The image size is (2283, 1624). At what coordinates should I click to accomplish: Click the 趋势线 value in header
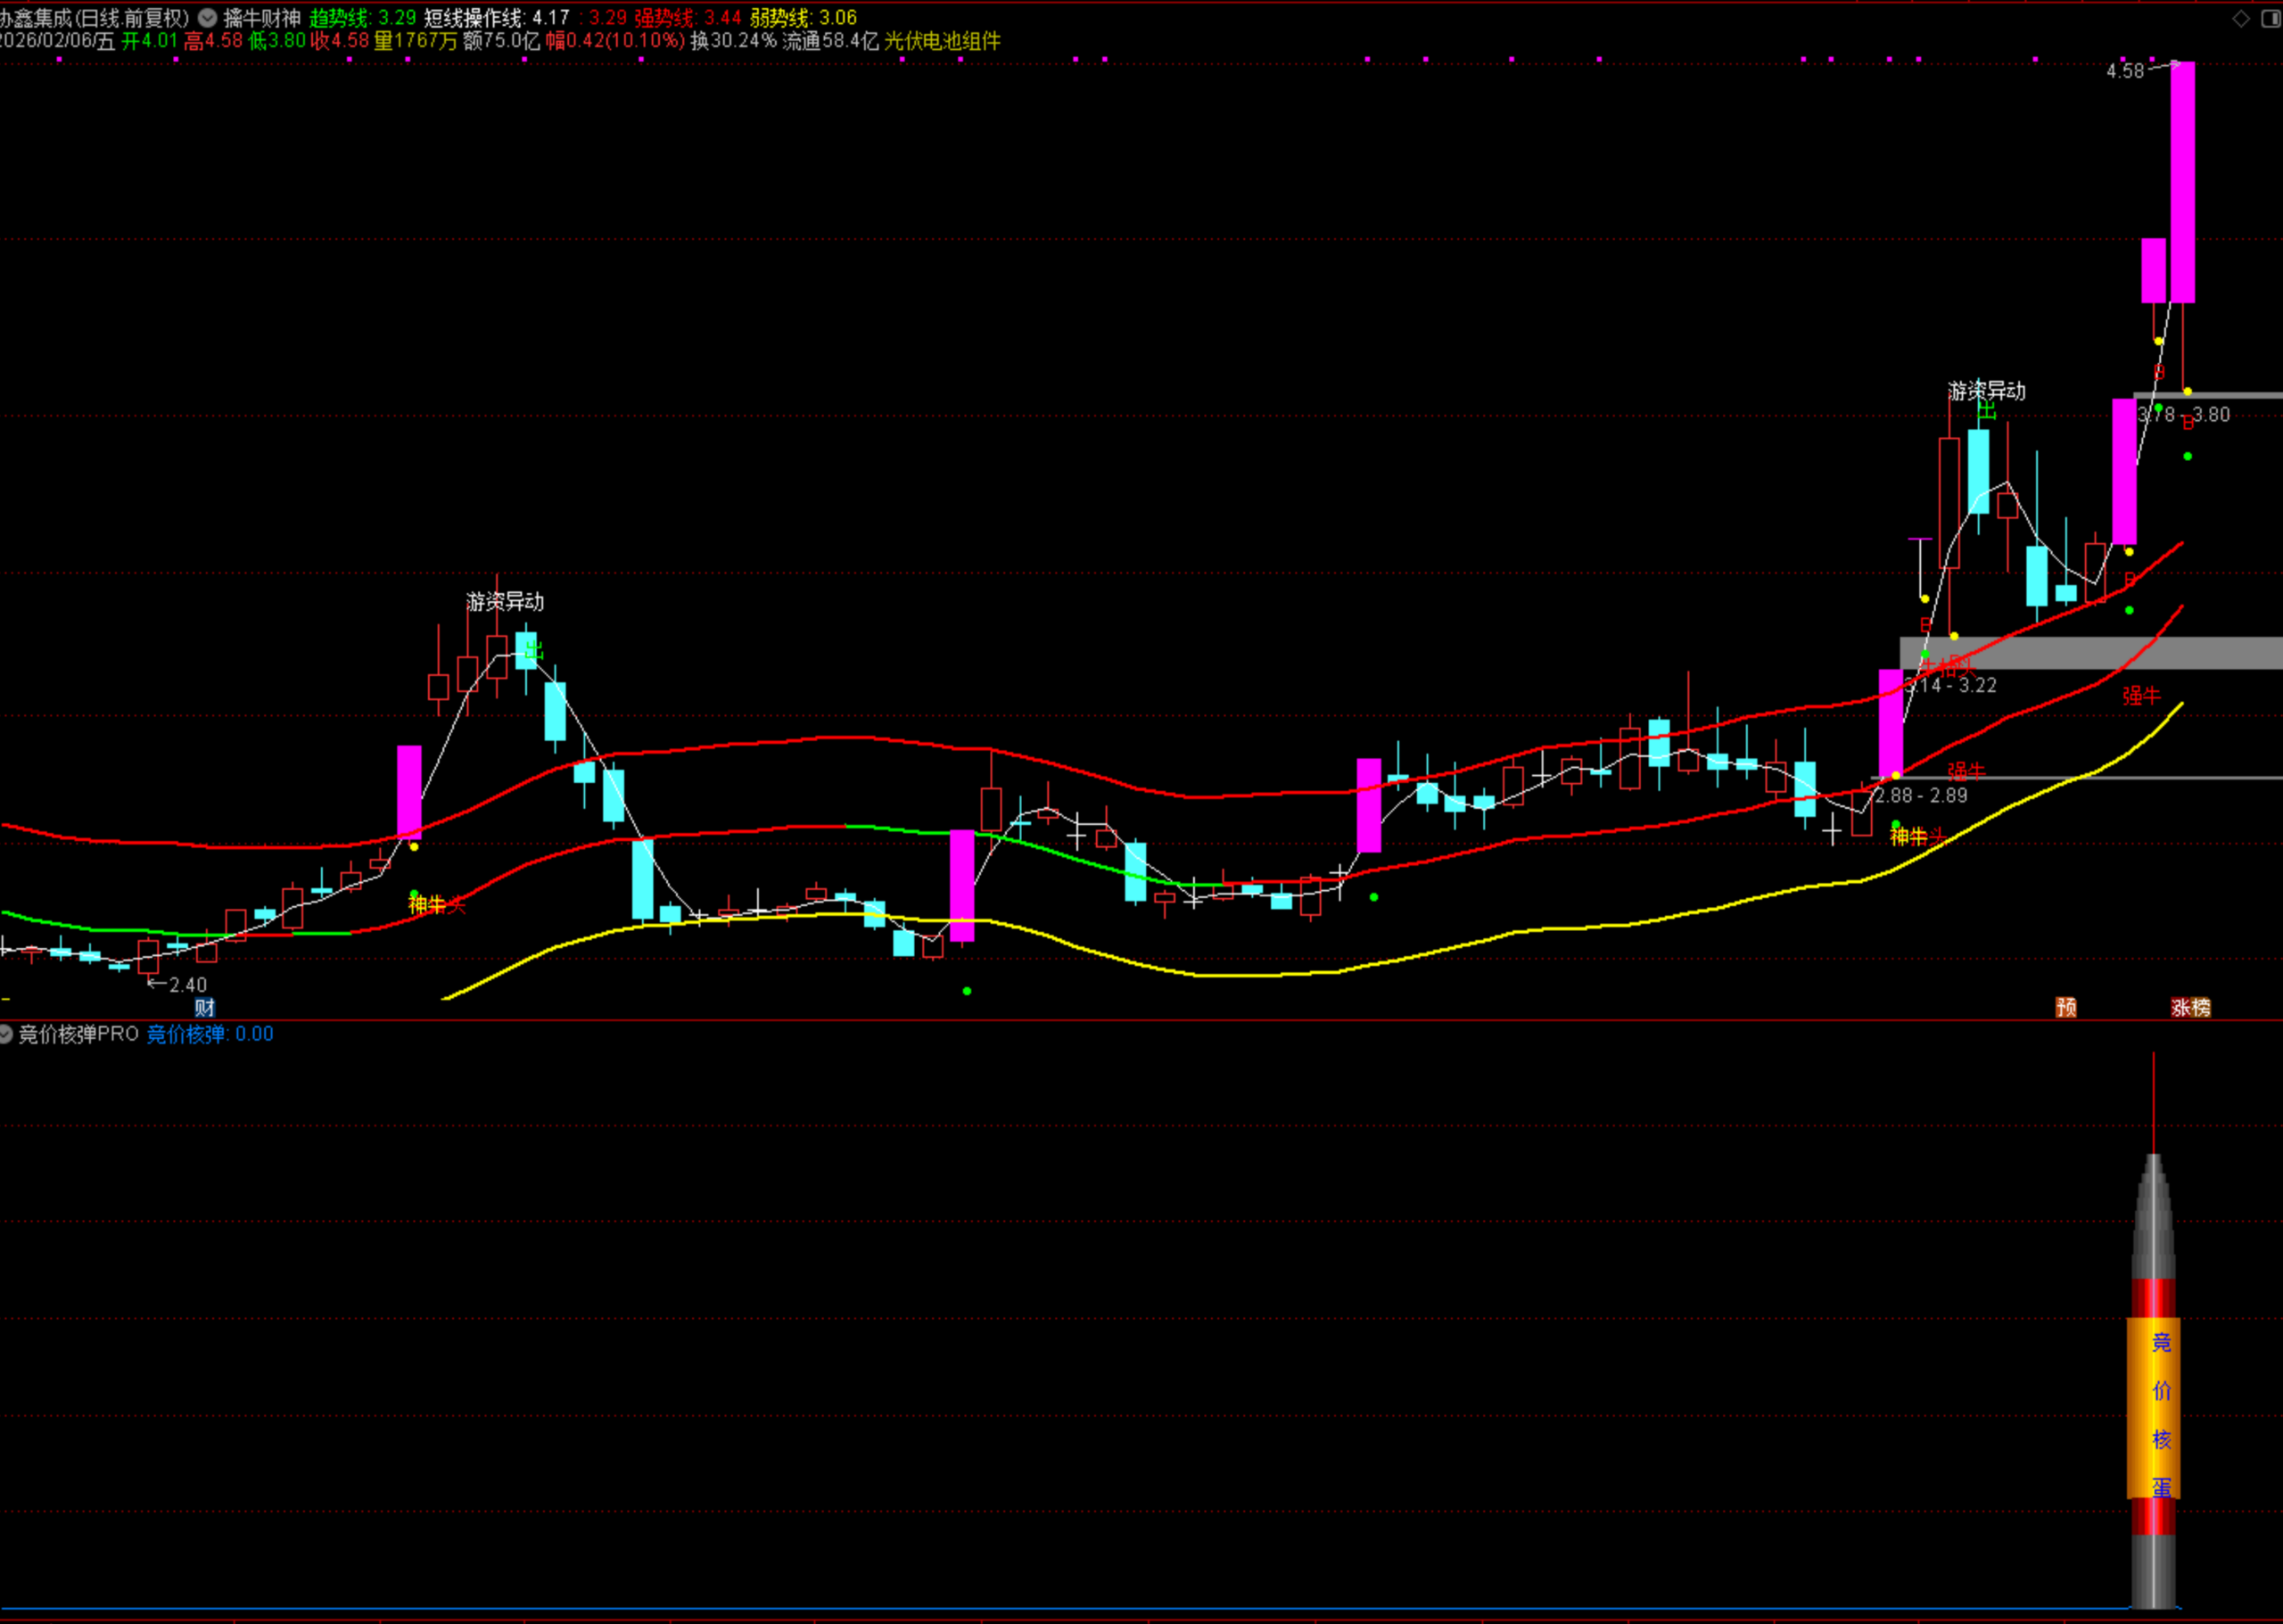click(397, 18)
